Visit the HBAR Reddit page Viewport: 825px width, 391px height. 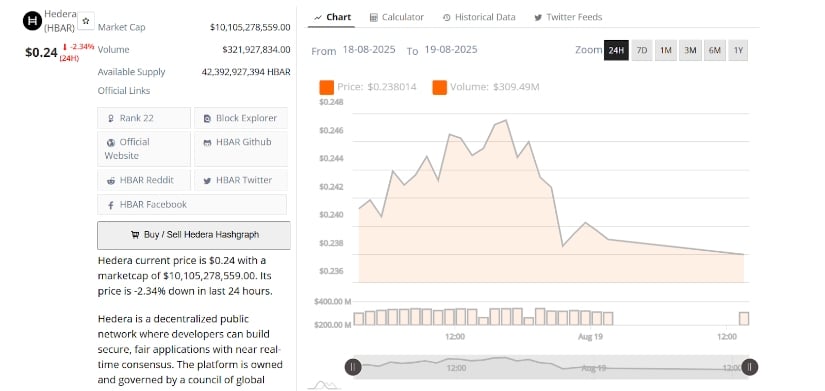[144, 180]
